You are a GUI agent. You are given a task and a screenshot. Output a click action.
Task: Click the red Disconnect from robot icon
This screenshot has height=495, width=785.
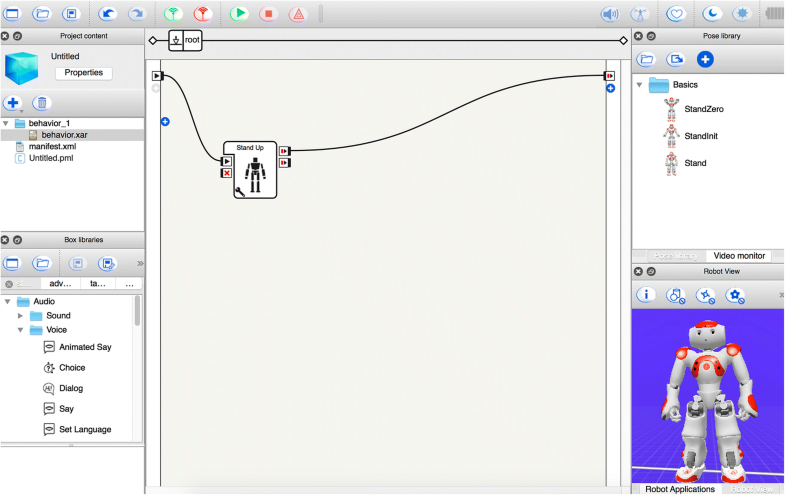click(x=203, y=14)
